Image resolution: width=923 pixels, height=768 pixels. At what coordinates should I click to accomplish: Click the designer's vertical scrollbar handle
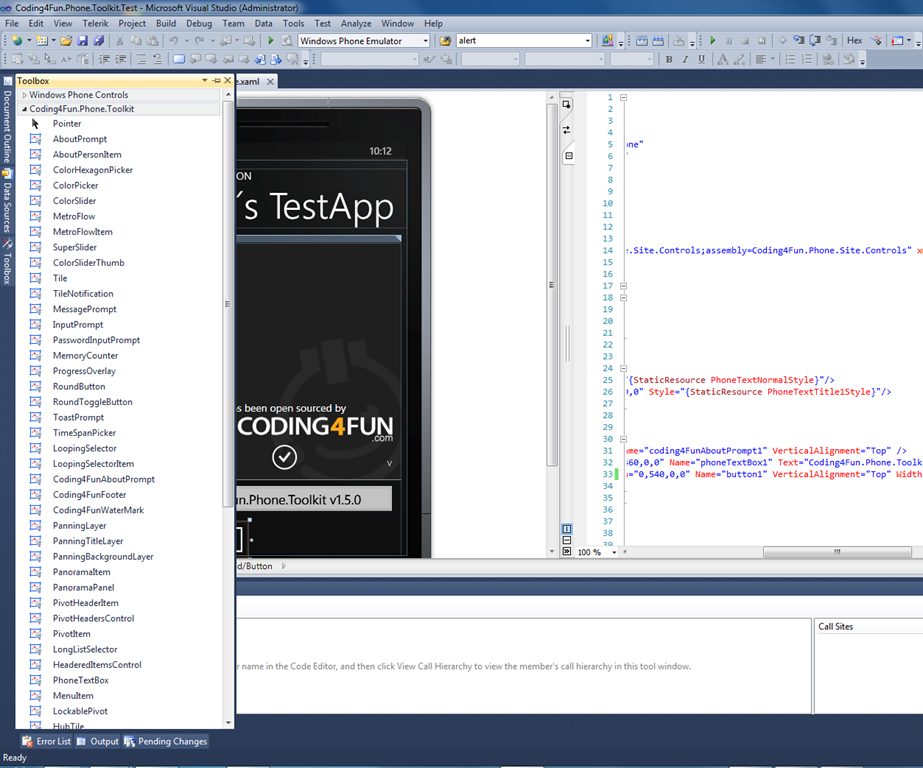coord(552,285)
